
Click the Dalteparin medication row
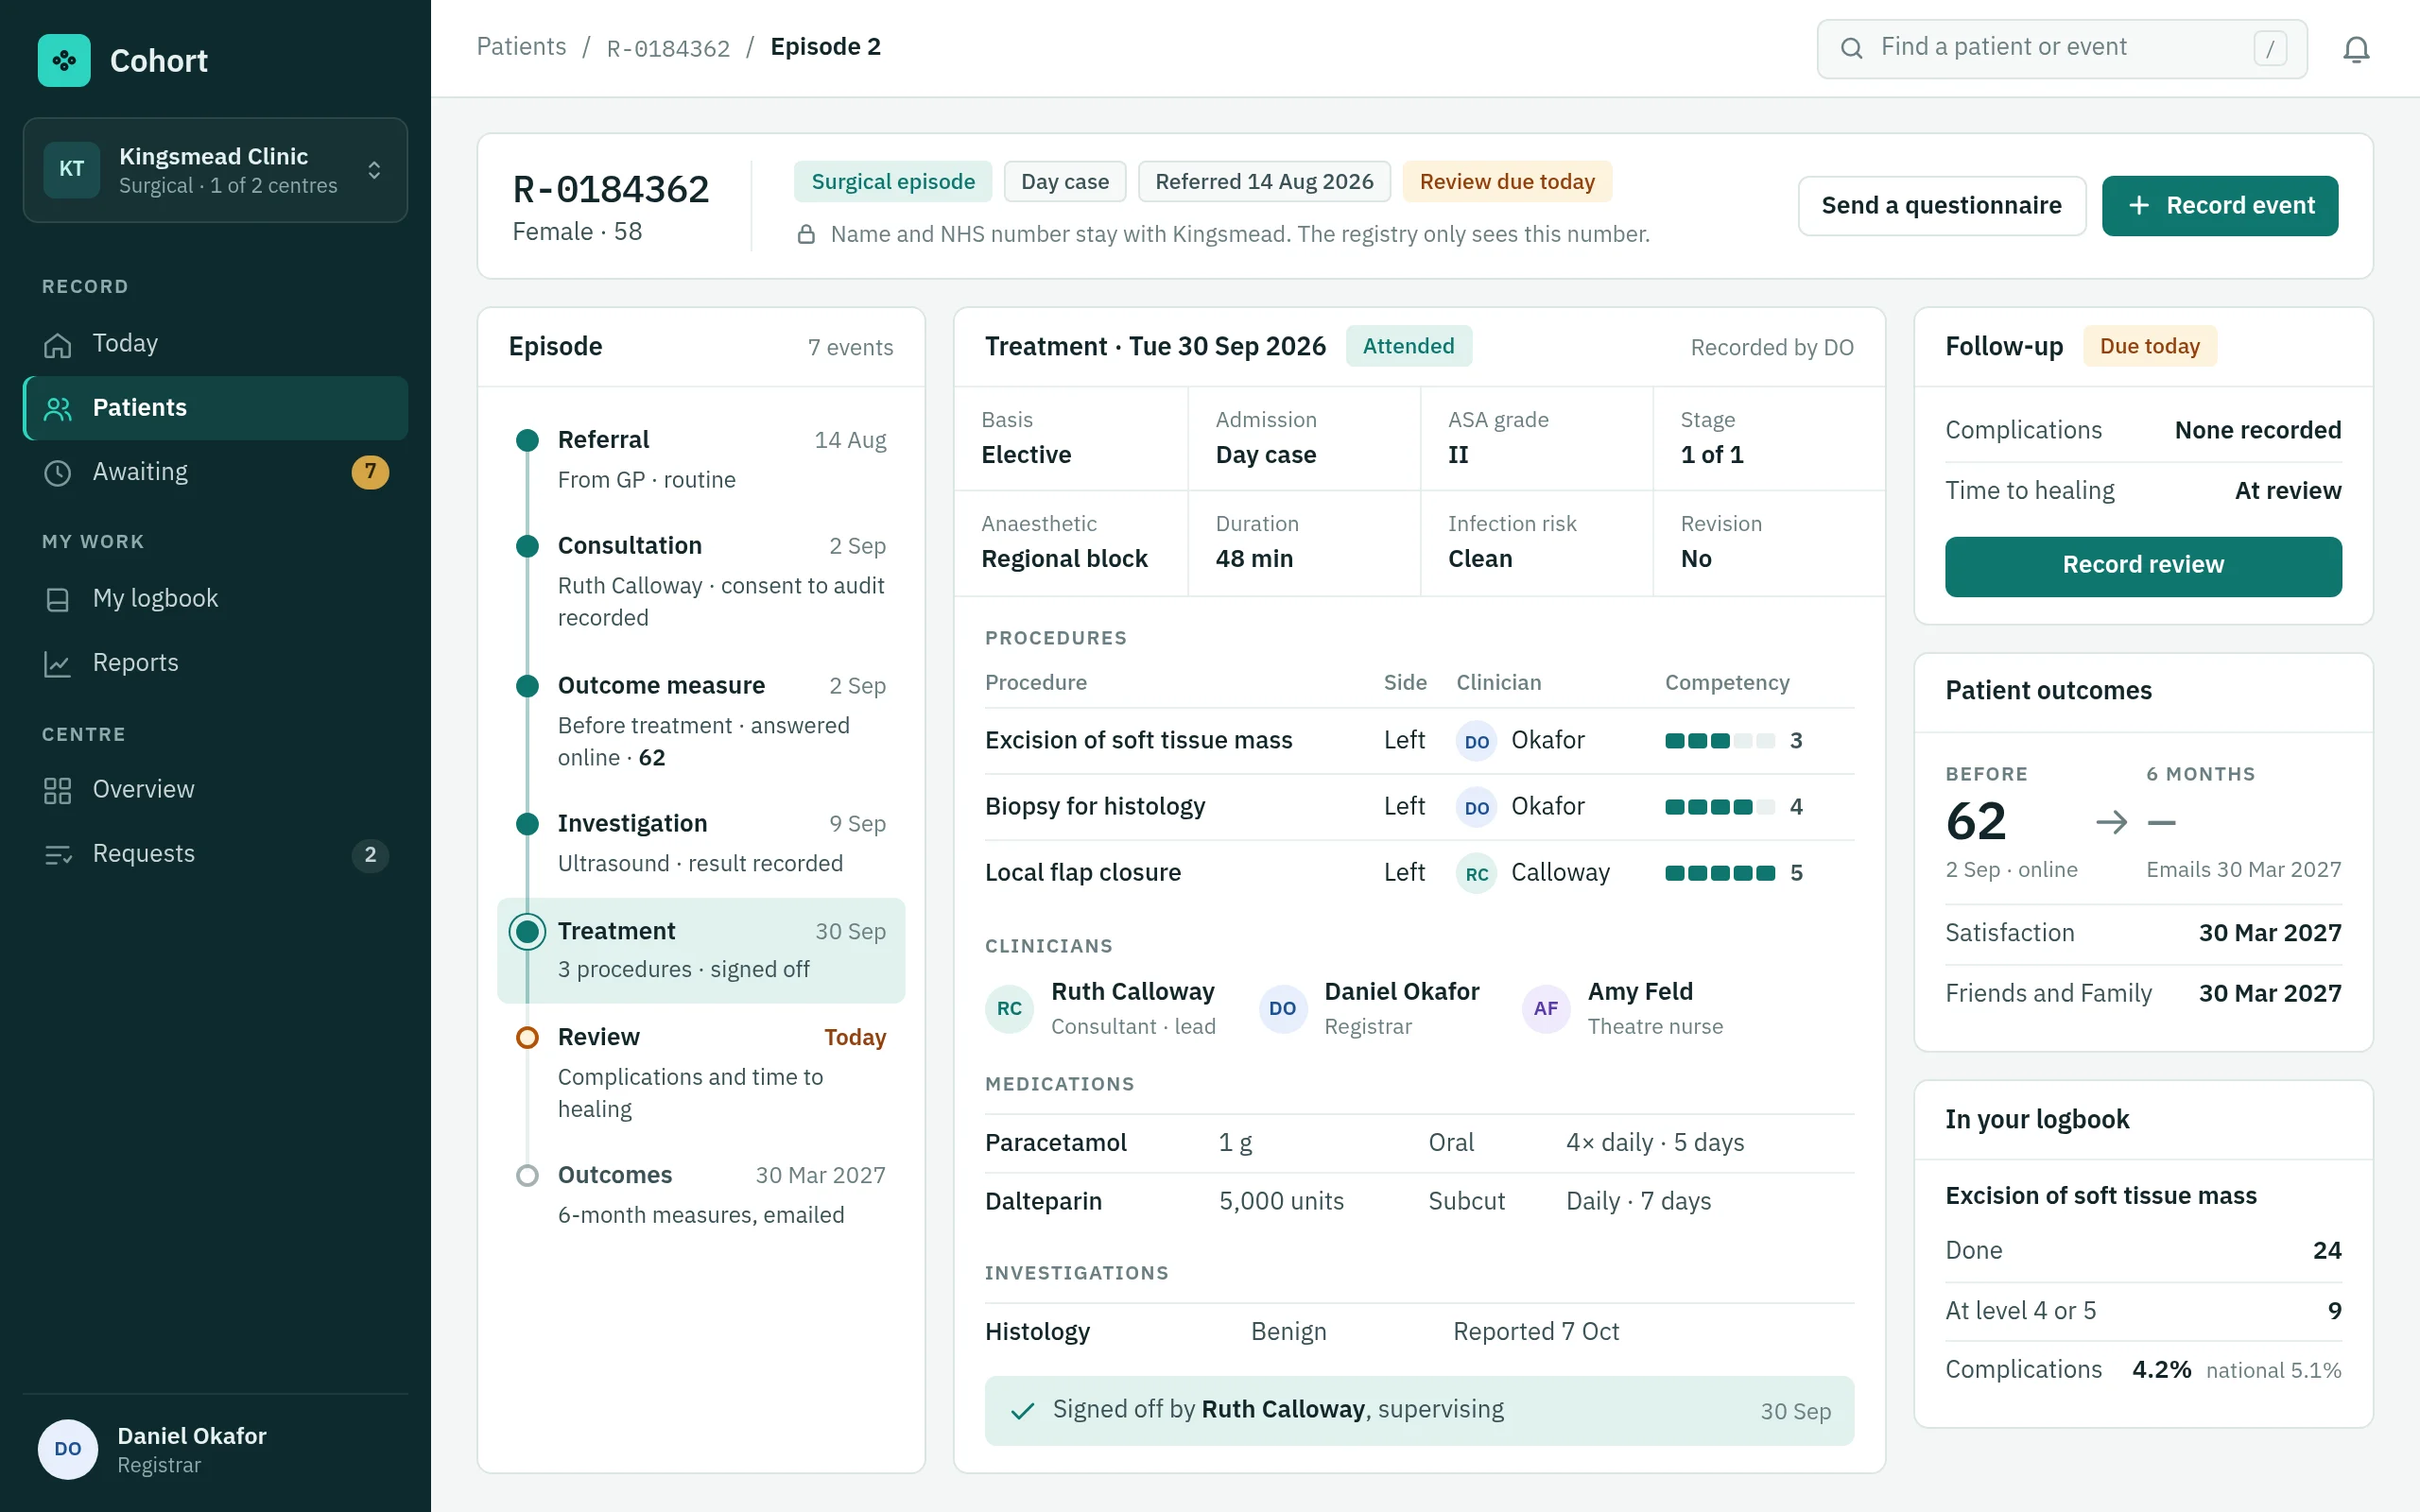click(1419, 1202)
